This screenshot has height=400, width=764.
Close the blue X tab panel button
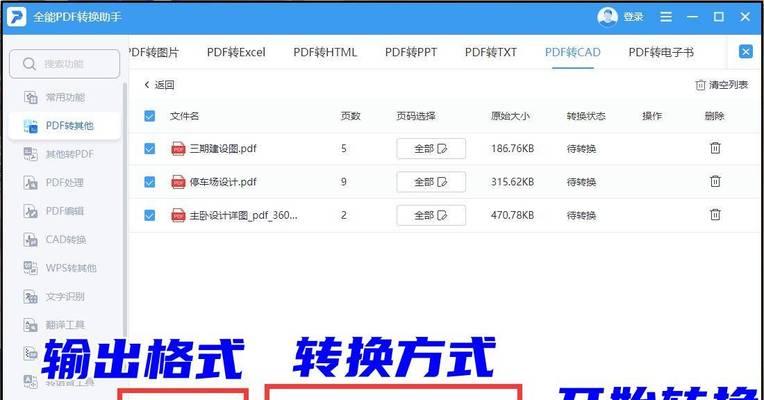click(x=745, y=52)
